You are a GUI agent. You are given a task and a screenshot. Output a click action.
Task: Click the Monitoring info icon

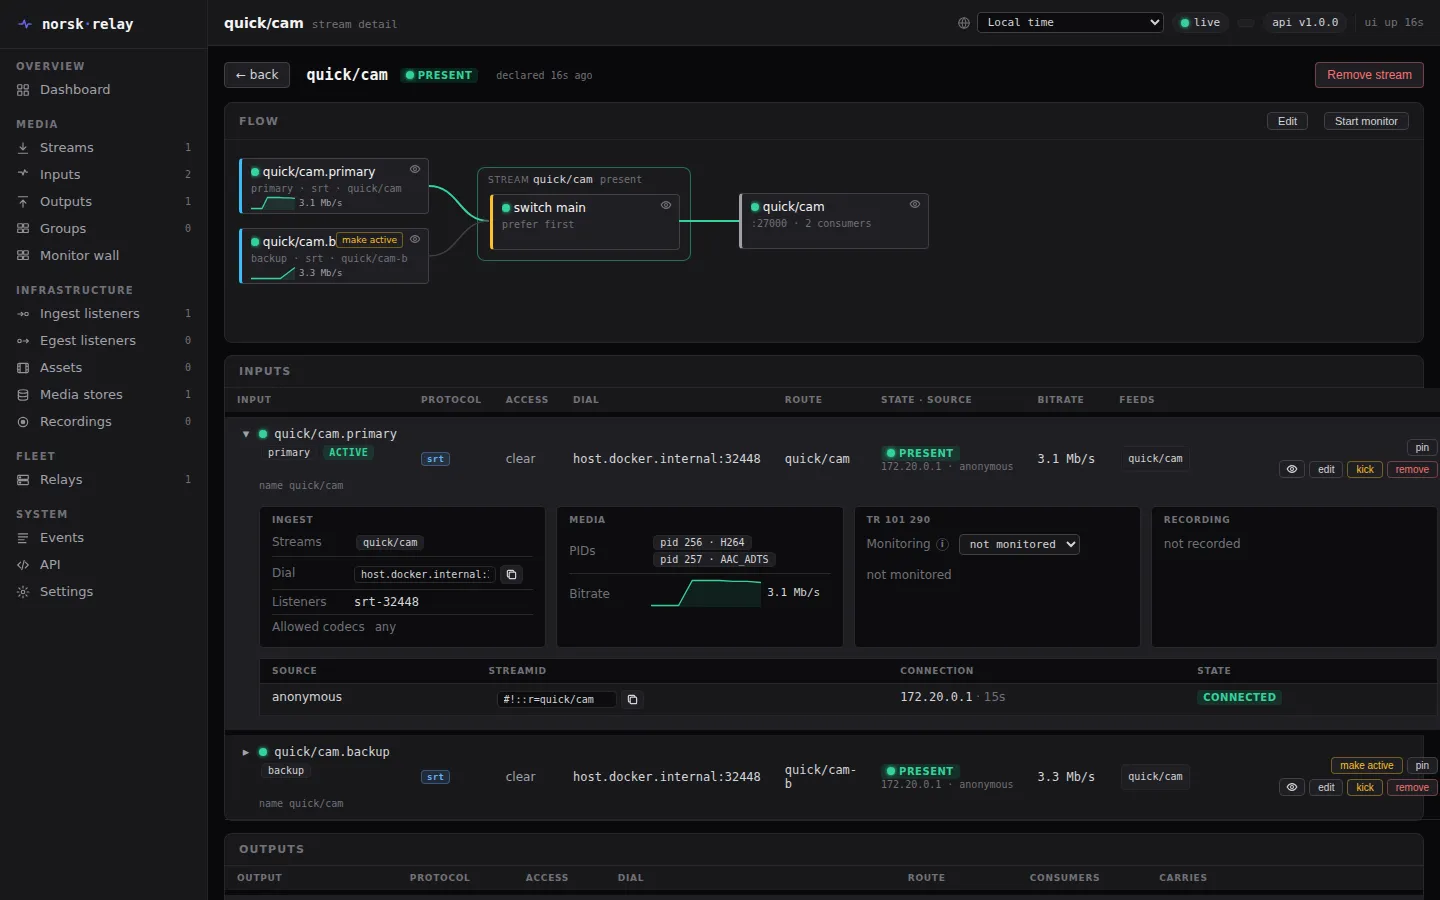(942, 544)
